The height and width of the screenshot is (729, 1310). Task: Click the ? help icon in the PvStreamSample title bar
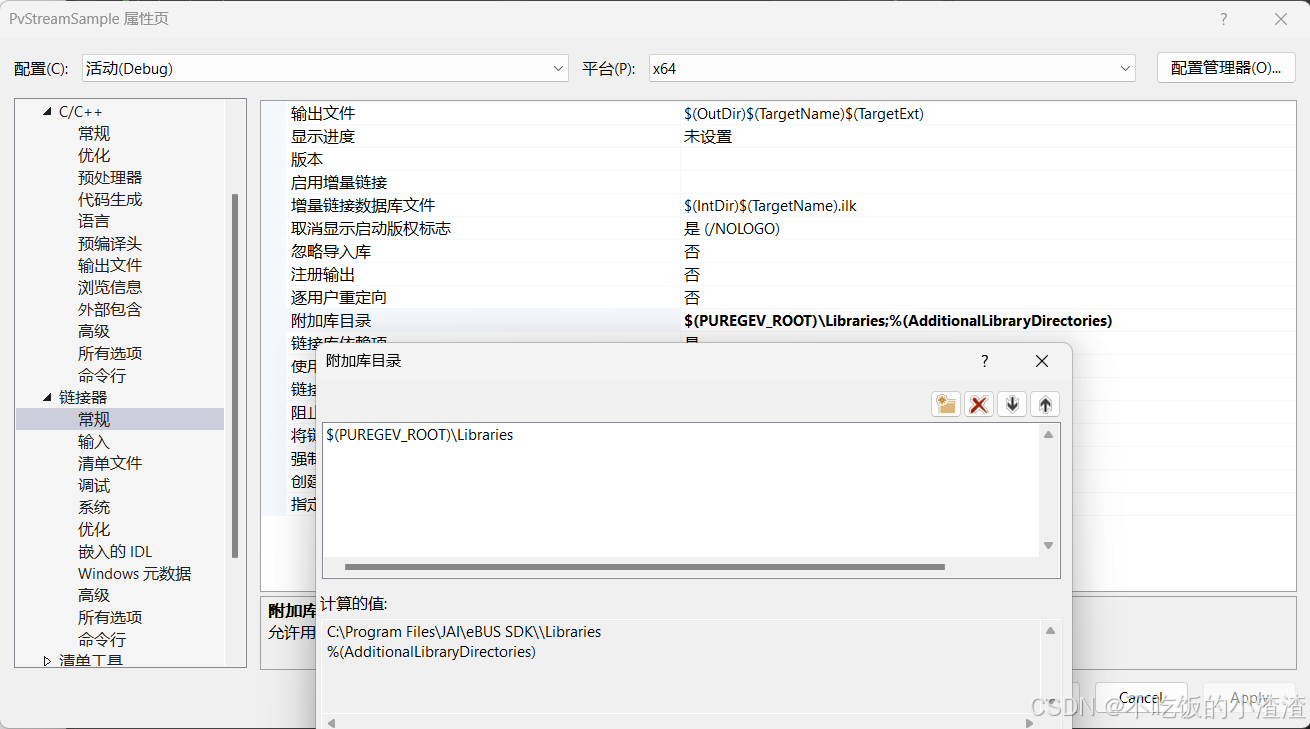tap(1222, 19)
